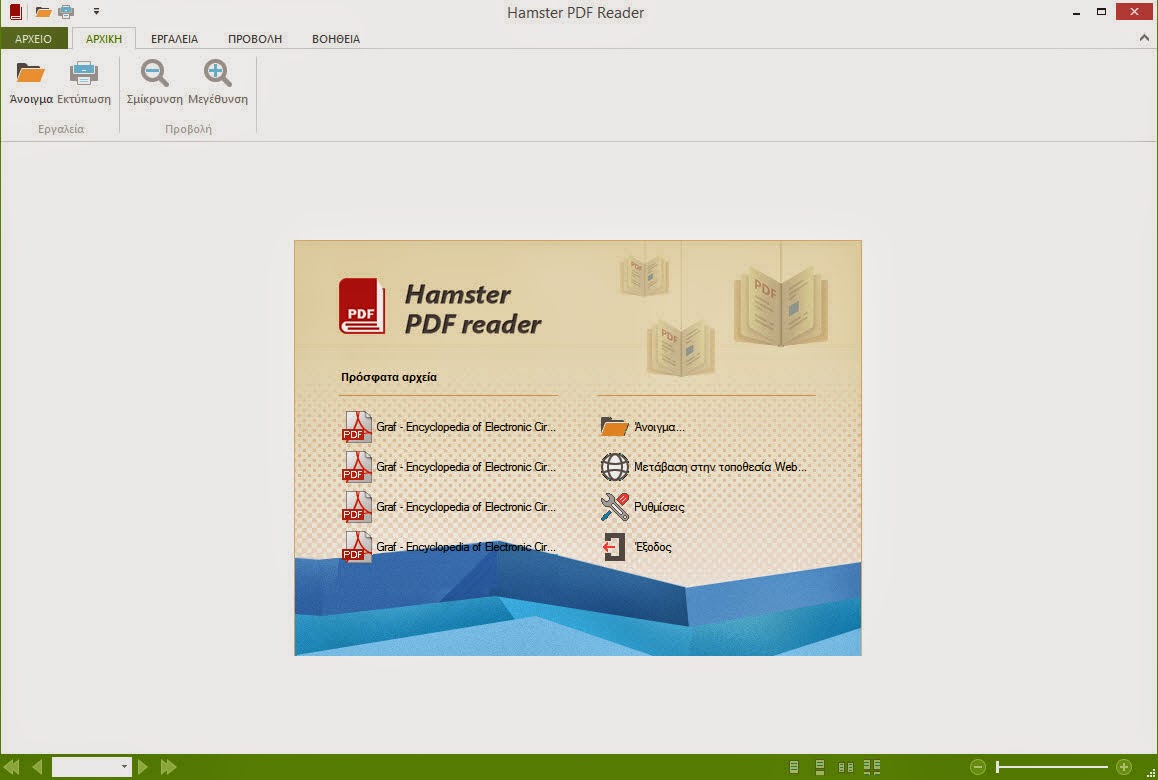Click the Μεγέθυνση zoom in magnifier
This screenshot has height=780, width=1158.
click(217, 73)
